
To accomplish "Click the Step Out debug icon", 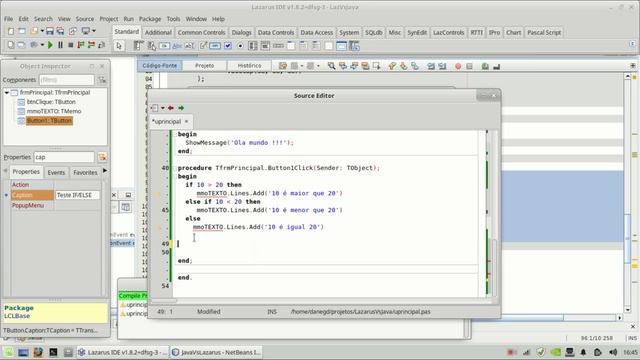I will tap(102, 45).
